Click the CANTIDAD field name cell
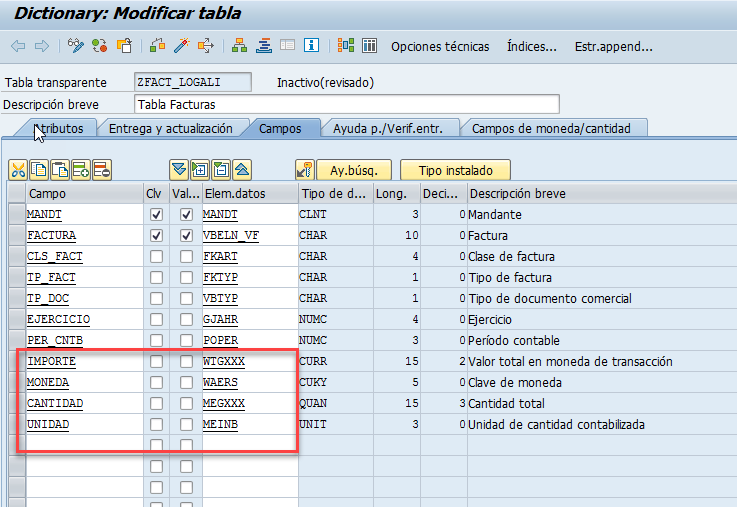The width and height of the screenshot is (737, 507). 85,403
